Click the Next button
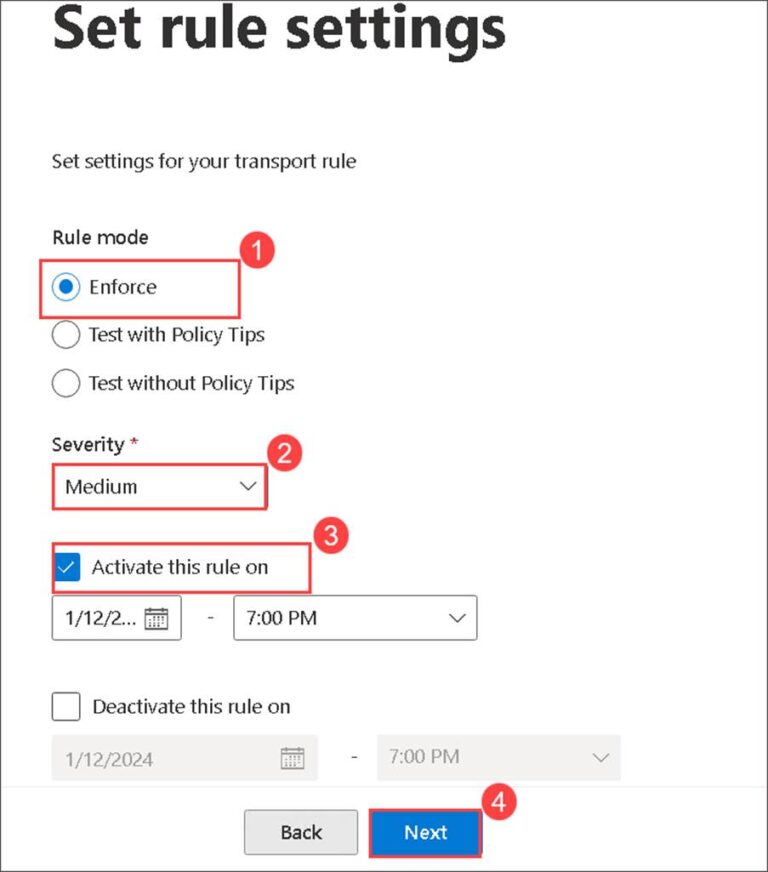 [426, 832]
